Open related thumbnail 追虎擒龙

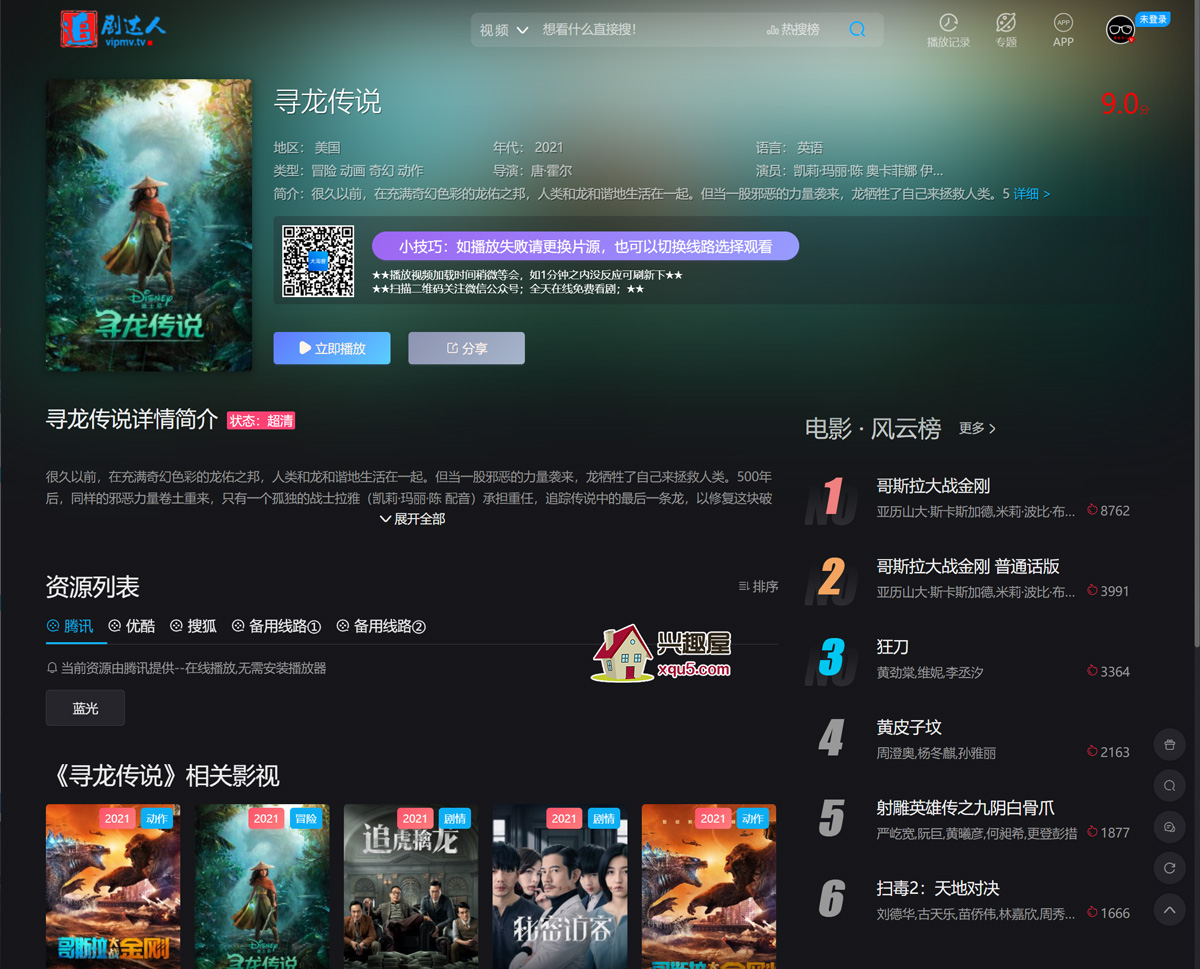pos(411,886)
